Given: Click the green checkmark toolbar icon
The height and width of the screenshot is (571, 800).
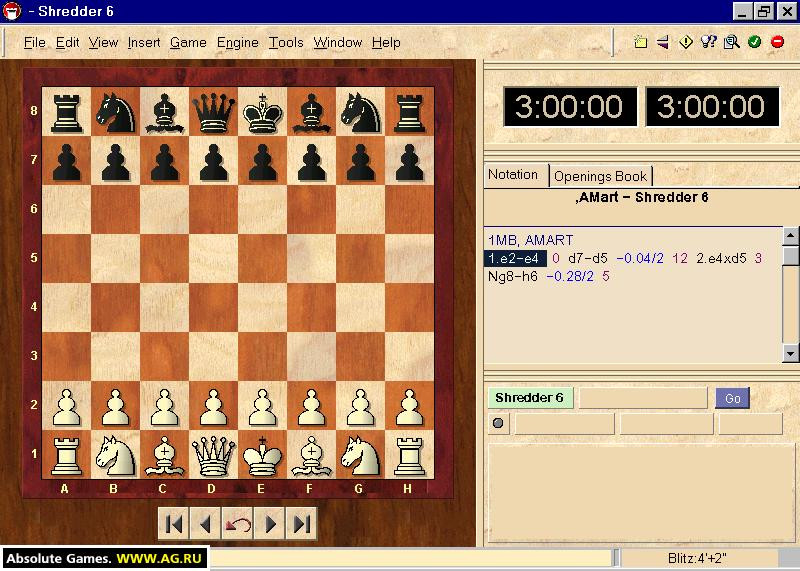Looking at the screenshot, I should [x=755, y=42].
